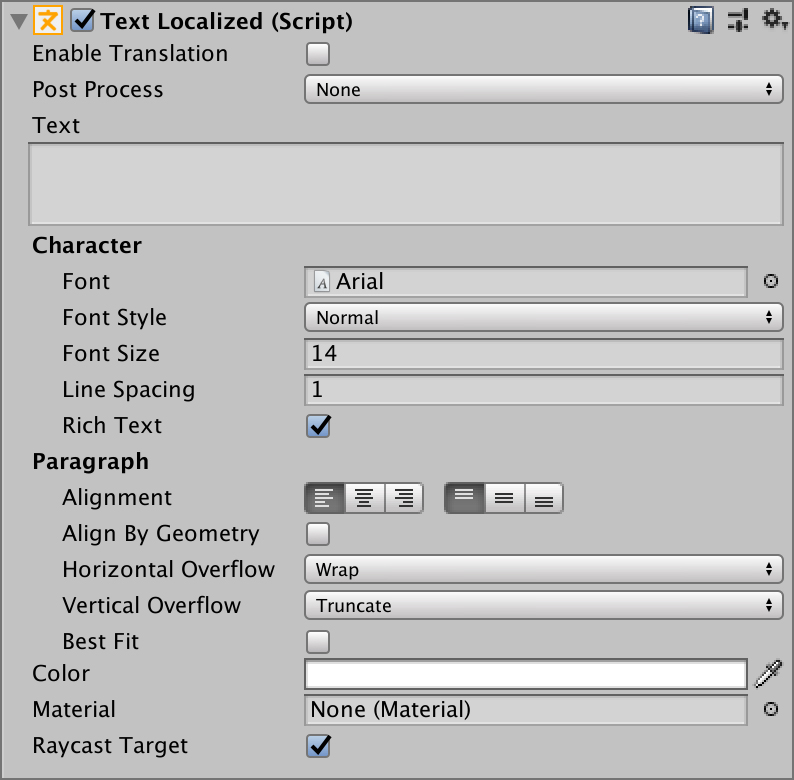Uncheck the Rich Text checkbox
The image size is (794, 780).
coord(318,425)
